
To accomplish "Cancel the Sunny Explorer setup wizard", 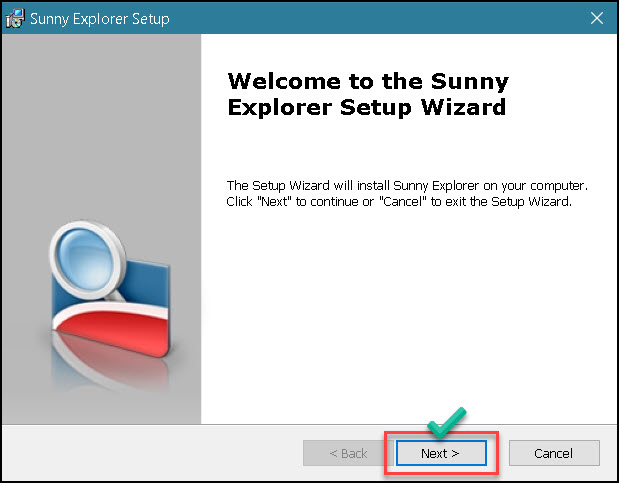I will pos(554,453).
